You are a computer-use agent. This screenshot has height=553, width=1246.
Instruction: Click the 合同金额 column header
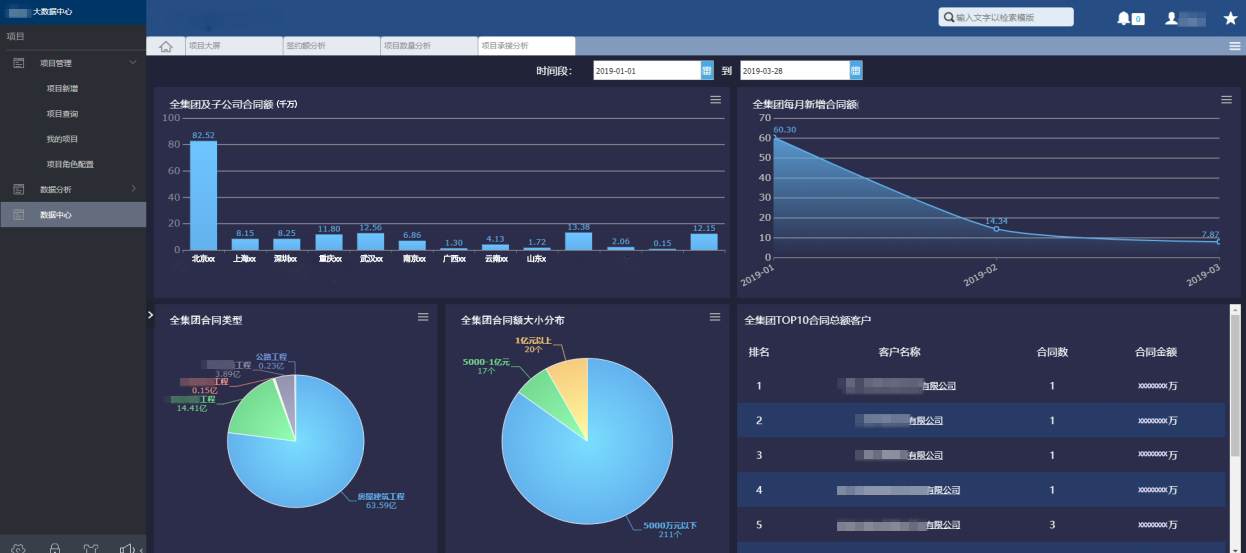point(1155,352)
